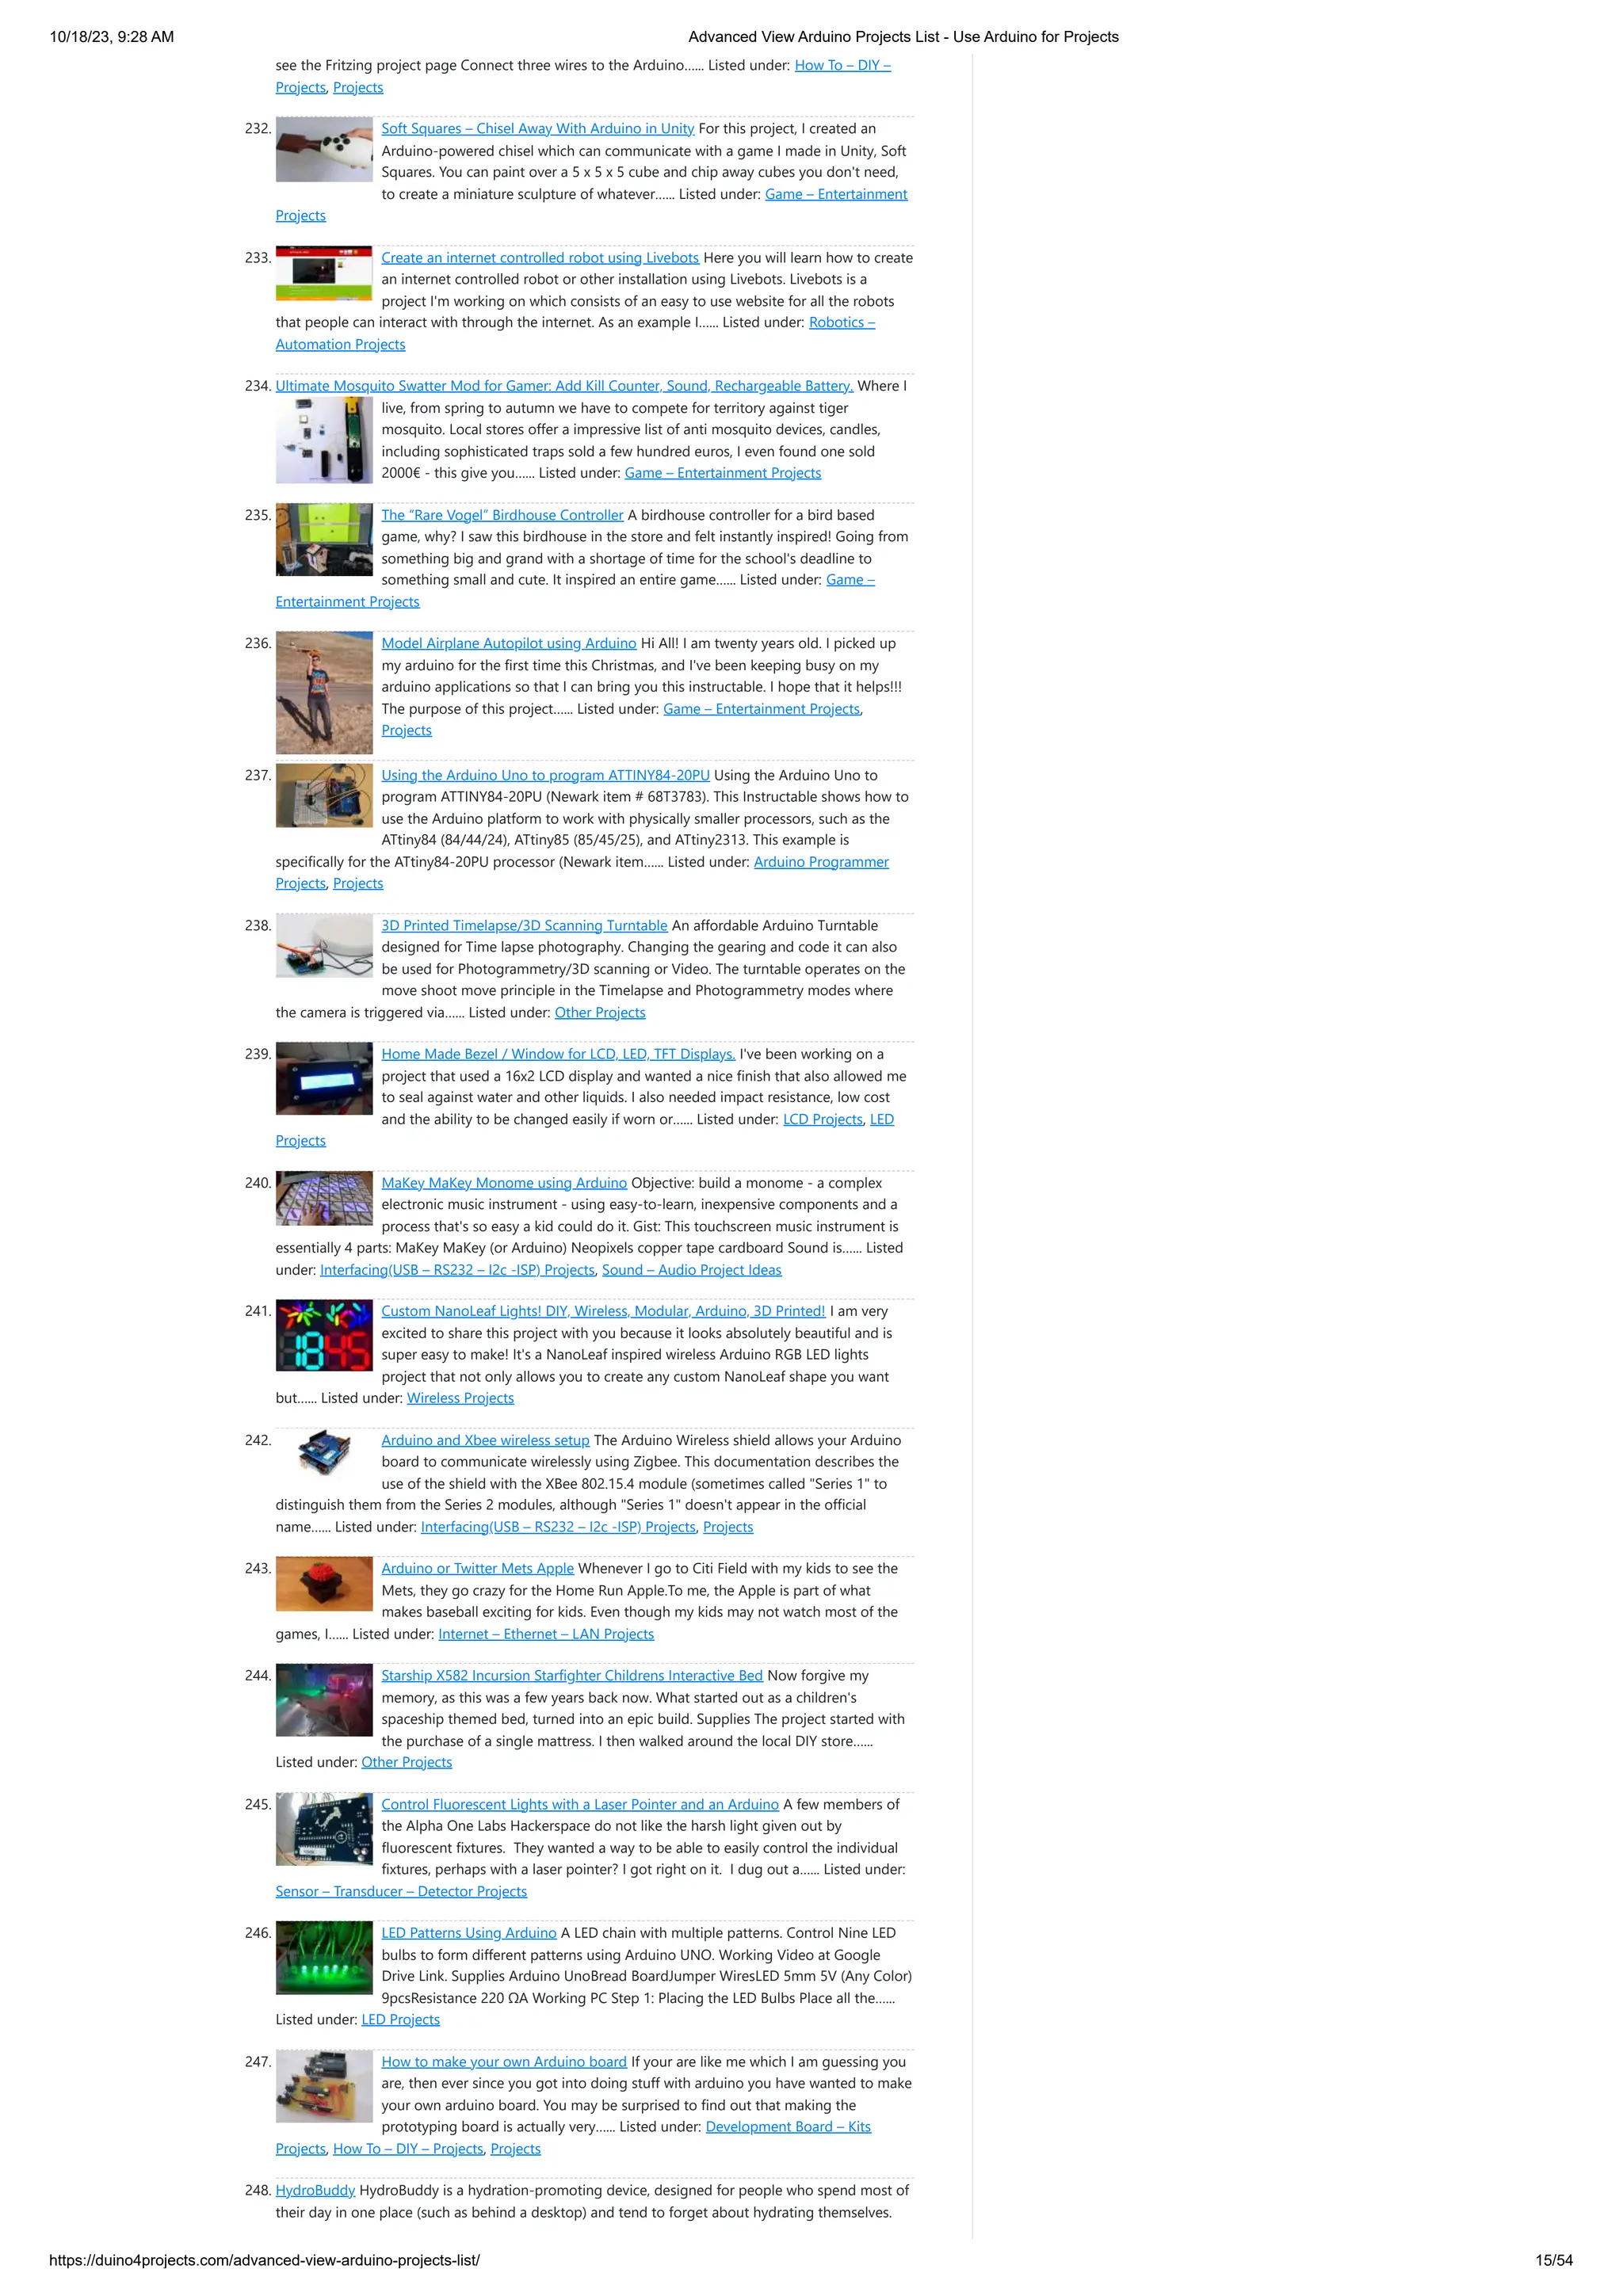Open Other Projects category under Scanning Turntable
This screenshot has height=2296, width=1623.
600,1013
